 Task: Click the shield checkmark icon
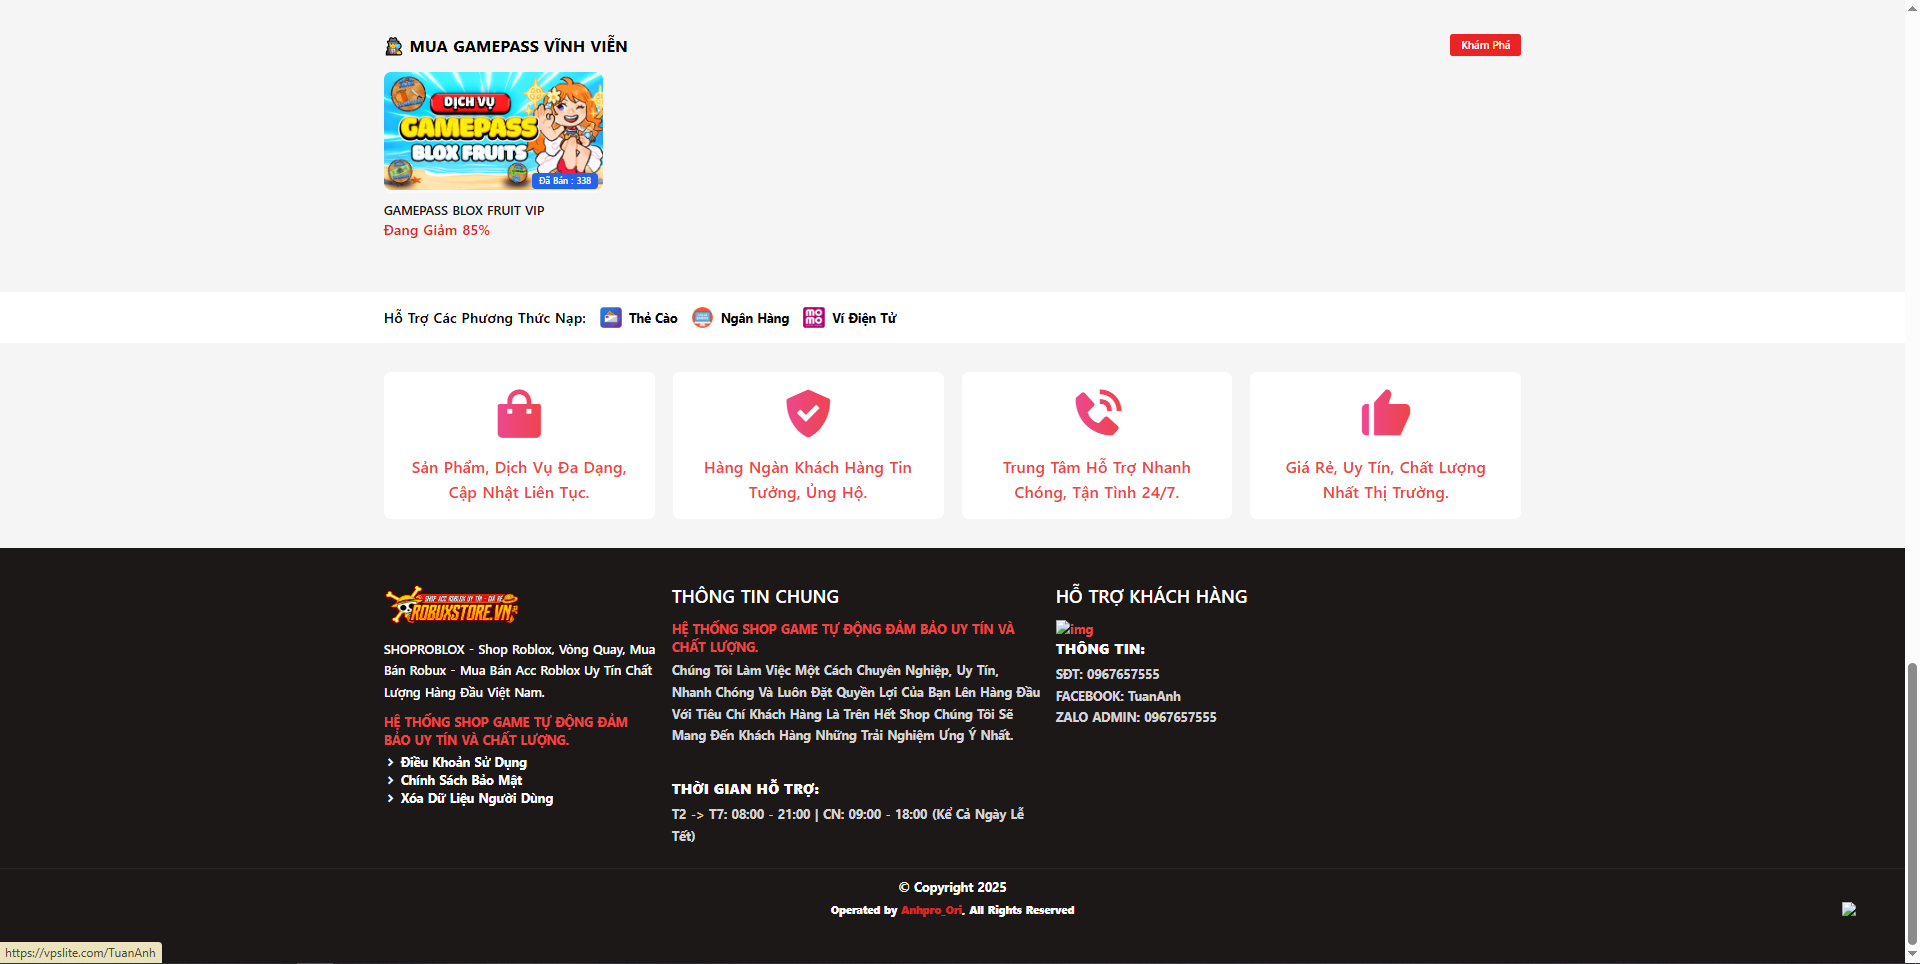tap(808, 413)
